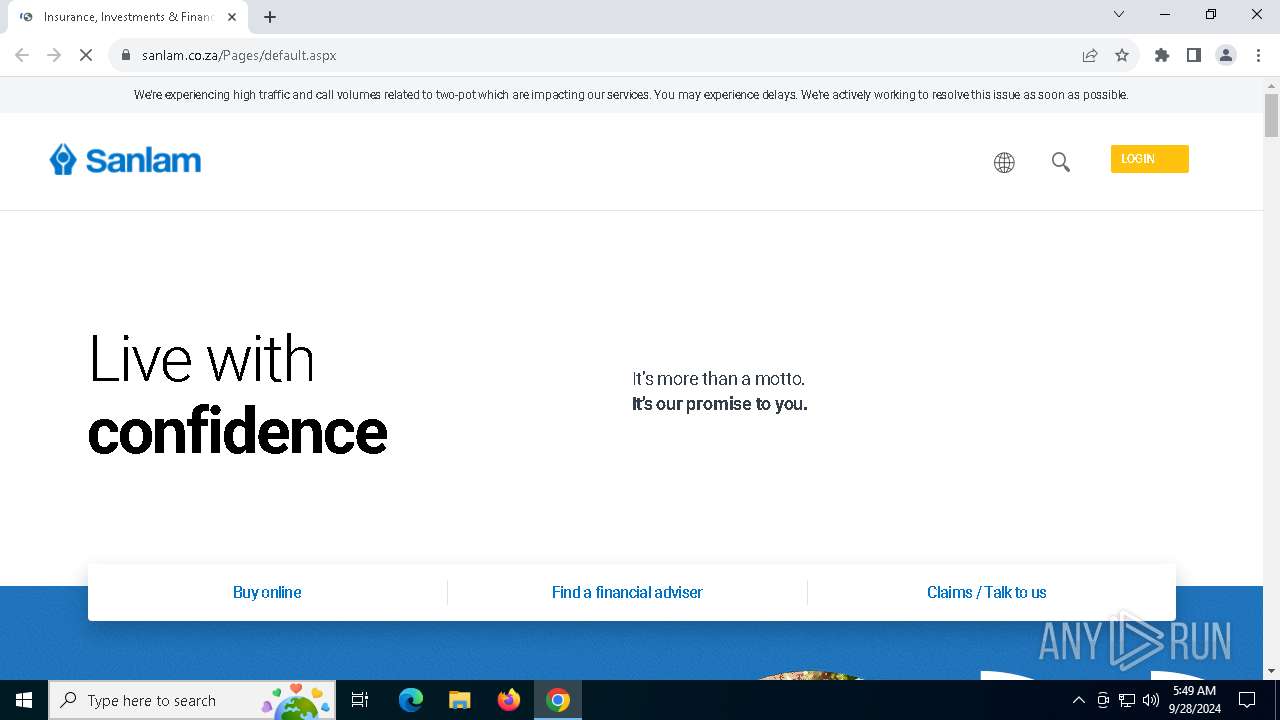This screenshot has height=720, width=1280.
Task: Click the high traffic notice banner text
Action: tap(631, 95)
